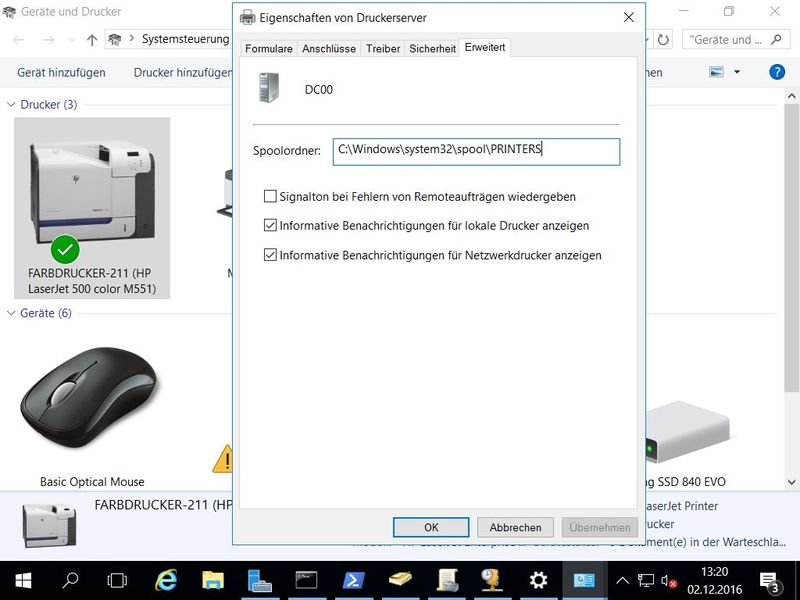The width and height of the screenshot is (800, 600).
Task: Go up one folder level arrow
Action: [x=92, y=40]
